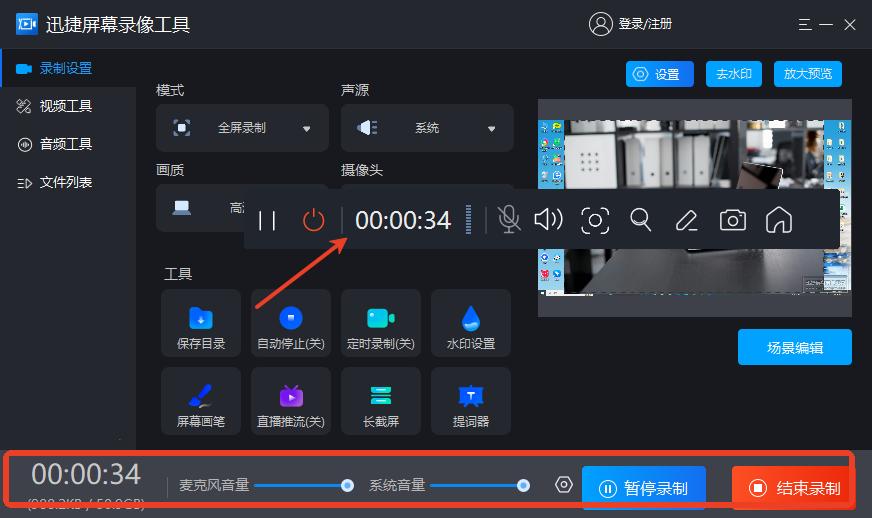Toggle the 定时录制(关) tool
Screen dimensions: 872x518
coord(381,323)
